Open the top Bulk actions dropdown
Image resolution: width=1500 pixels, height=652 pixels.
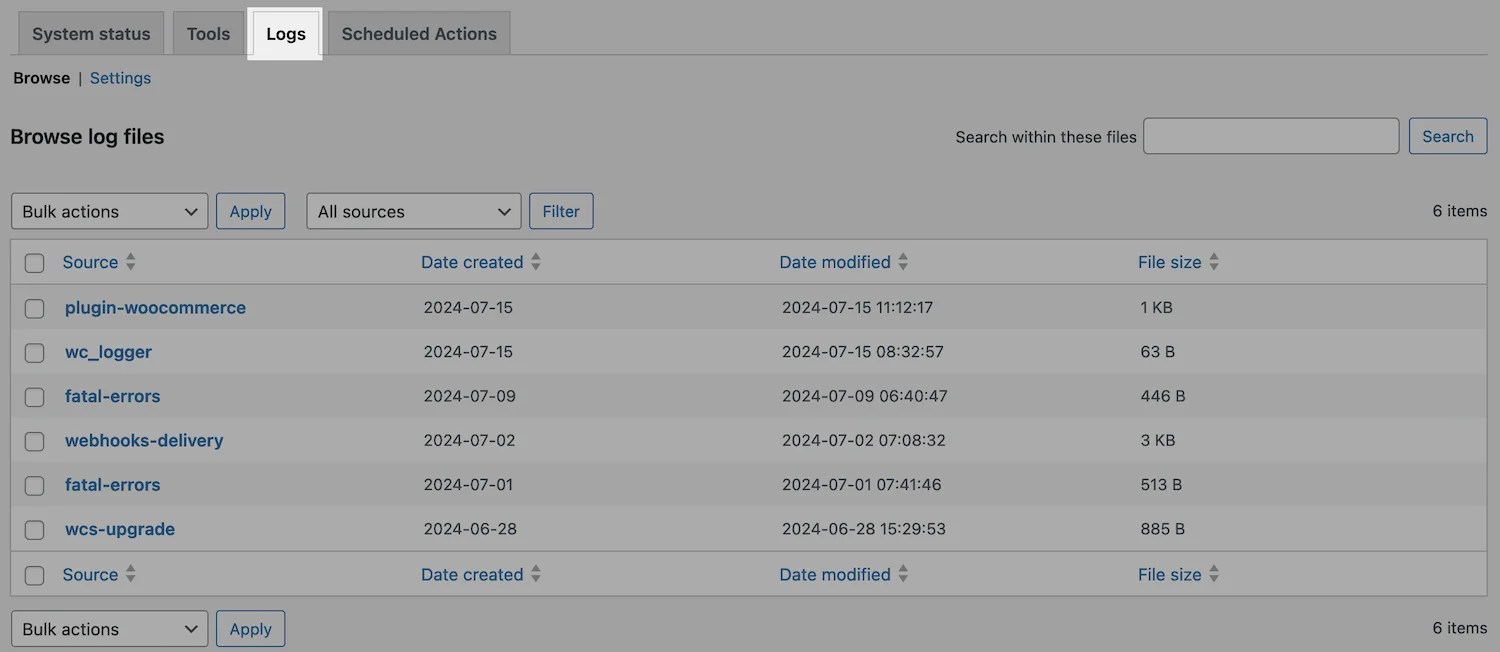point(110,211)
